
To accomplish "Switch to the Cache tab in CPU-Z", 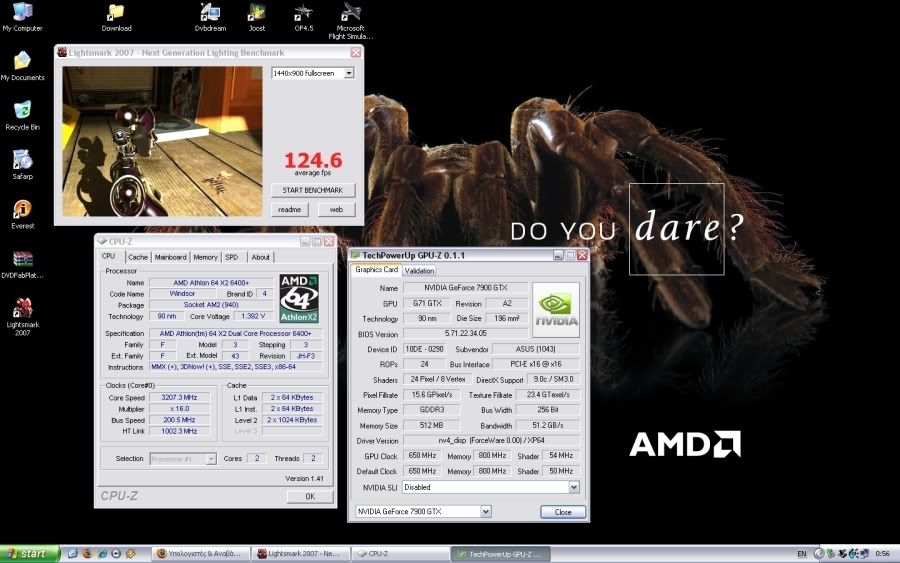I will click(x=138, y=257).
